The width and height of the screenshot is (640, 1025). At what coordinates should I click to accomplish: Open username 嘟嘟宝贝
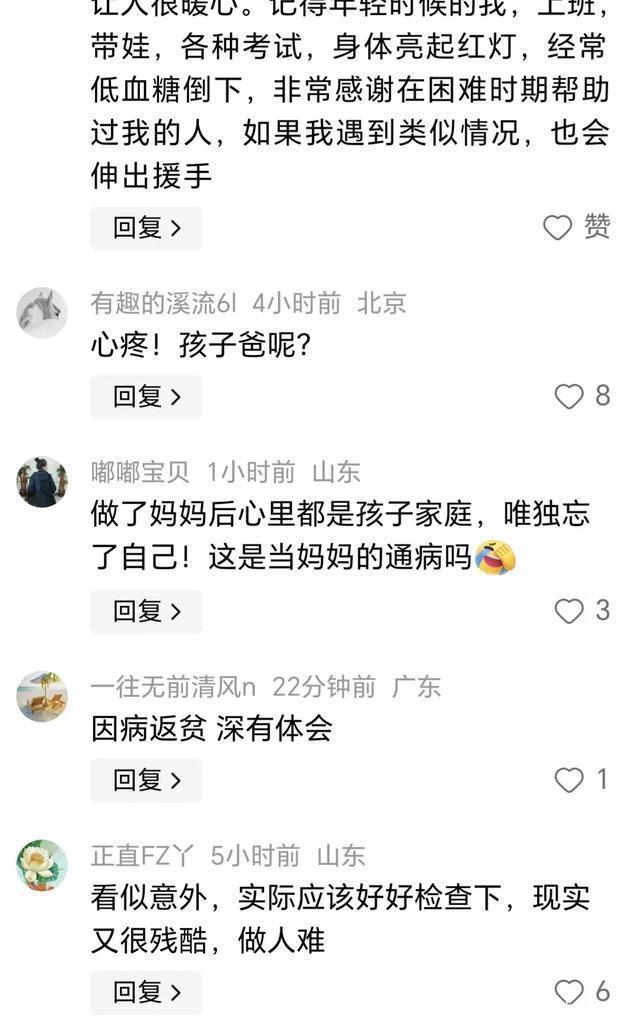140,472
